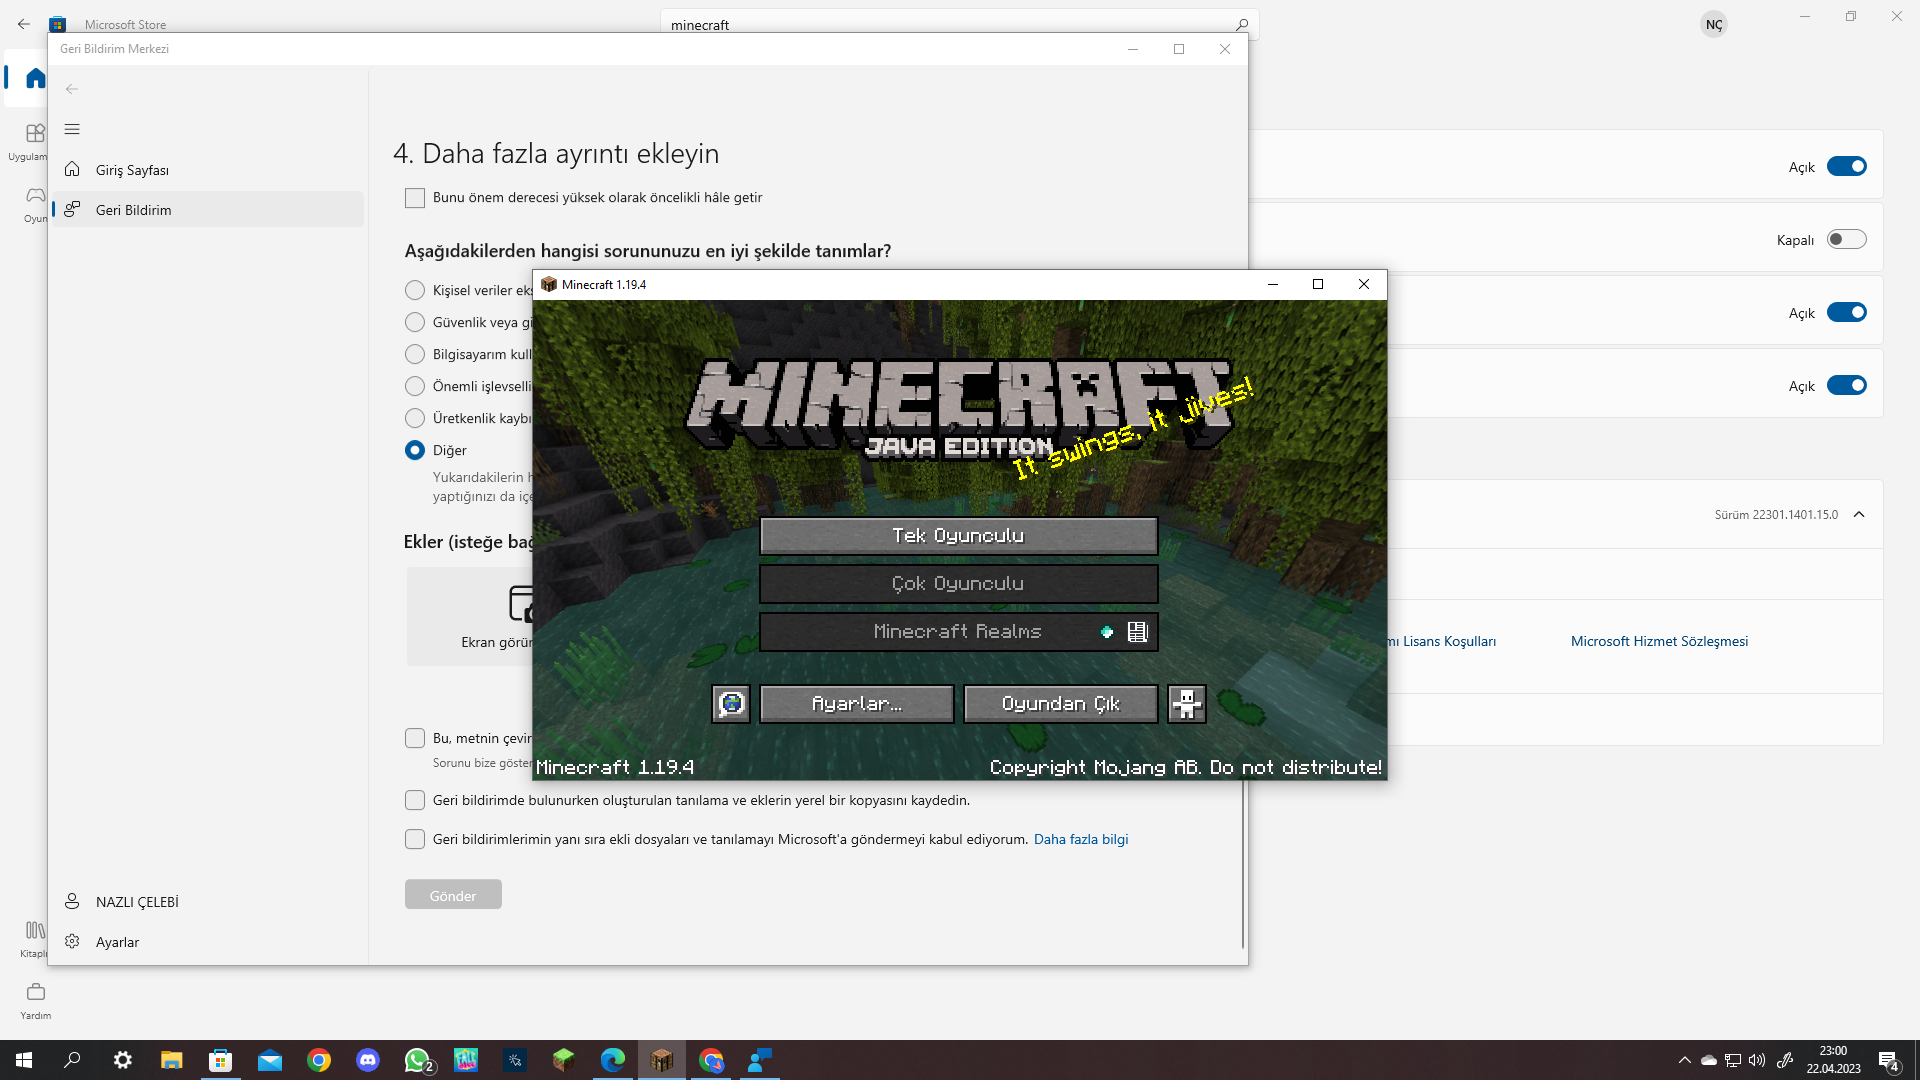Viewport: 1920px width, 1080px height.
Task: Click the 'Tek Oyunculu' button
Action: [958, 536]
